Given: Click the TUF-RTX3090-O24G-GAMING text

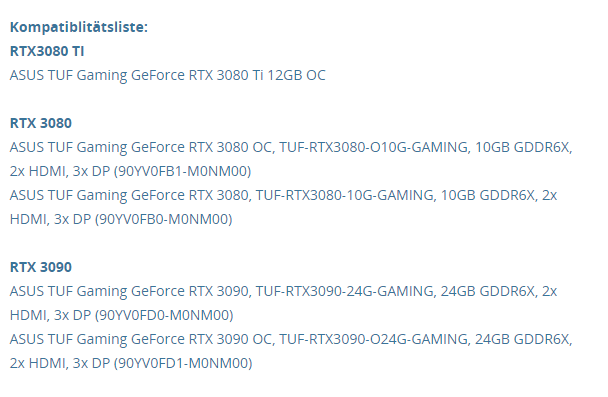Looking at the screenshot, I should tap(373, 339).
